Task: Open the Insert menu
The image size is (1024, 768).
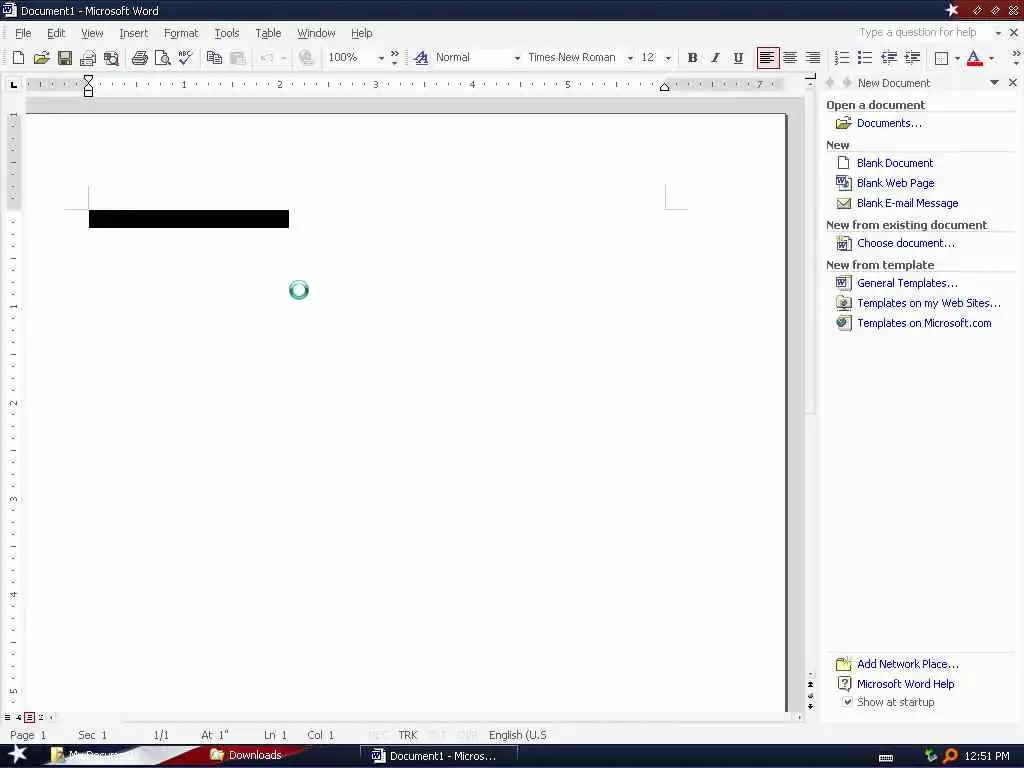Action: [133, 33]
